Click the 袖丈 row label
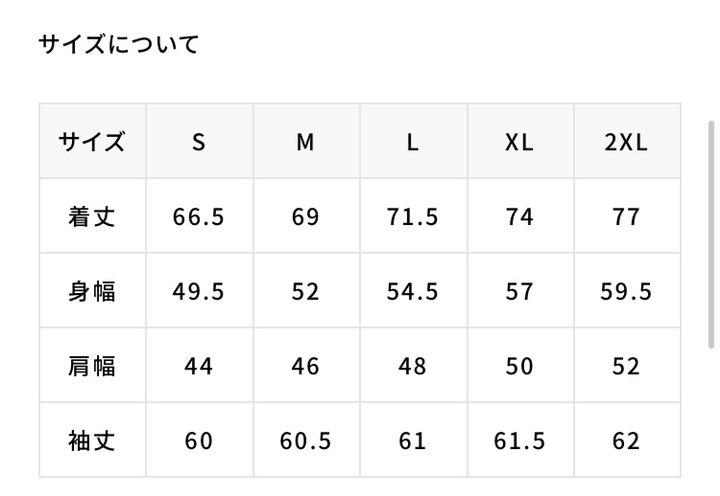720x496 pixels. [92, 440]
